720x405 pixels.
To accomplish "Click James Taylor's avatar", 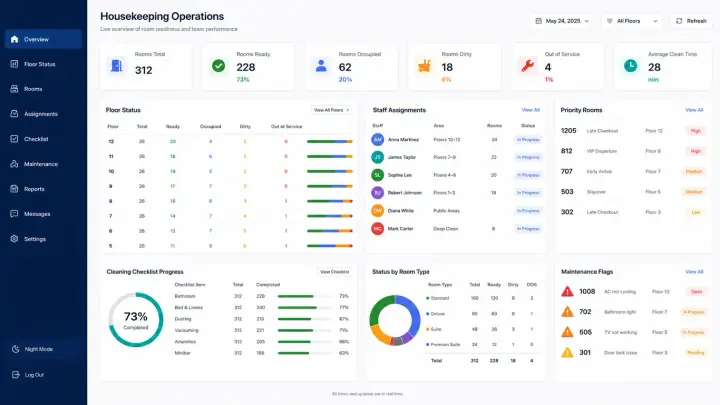I will (377, 157).
